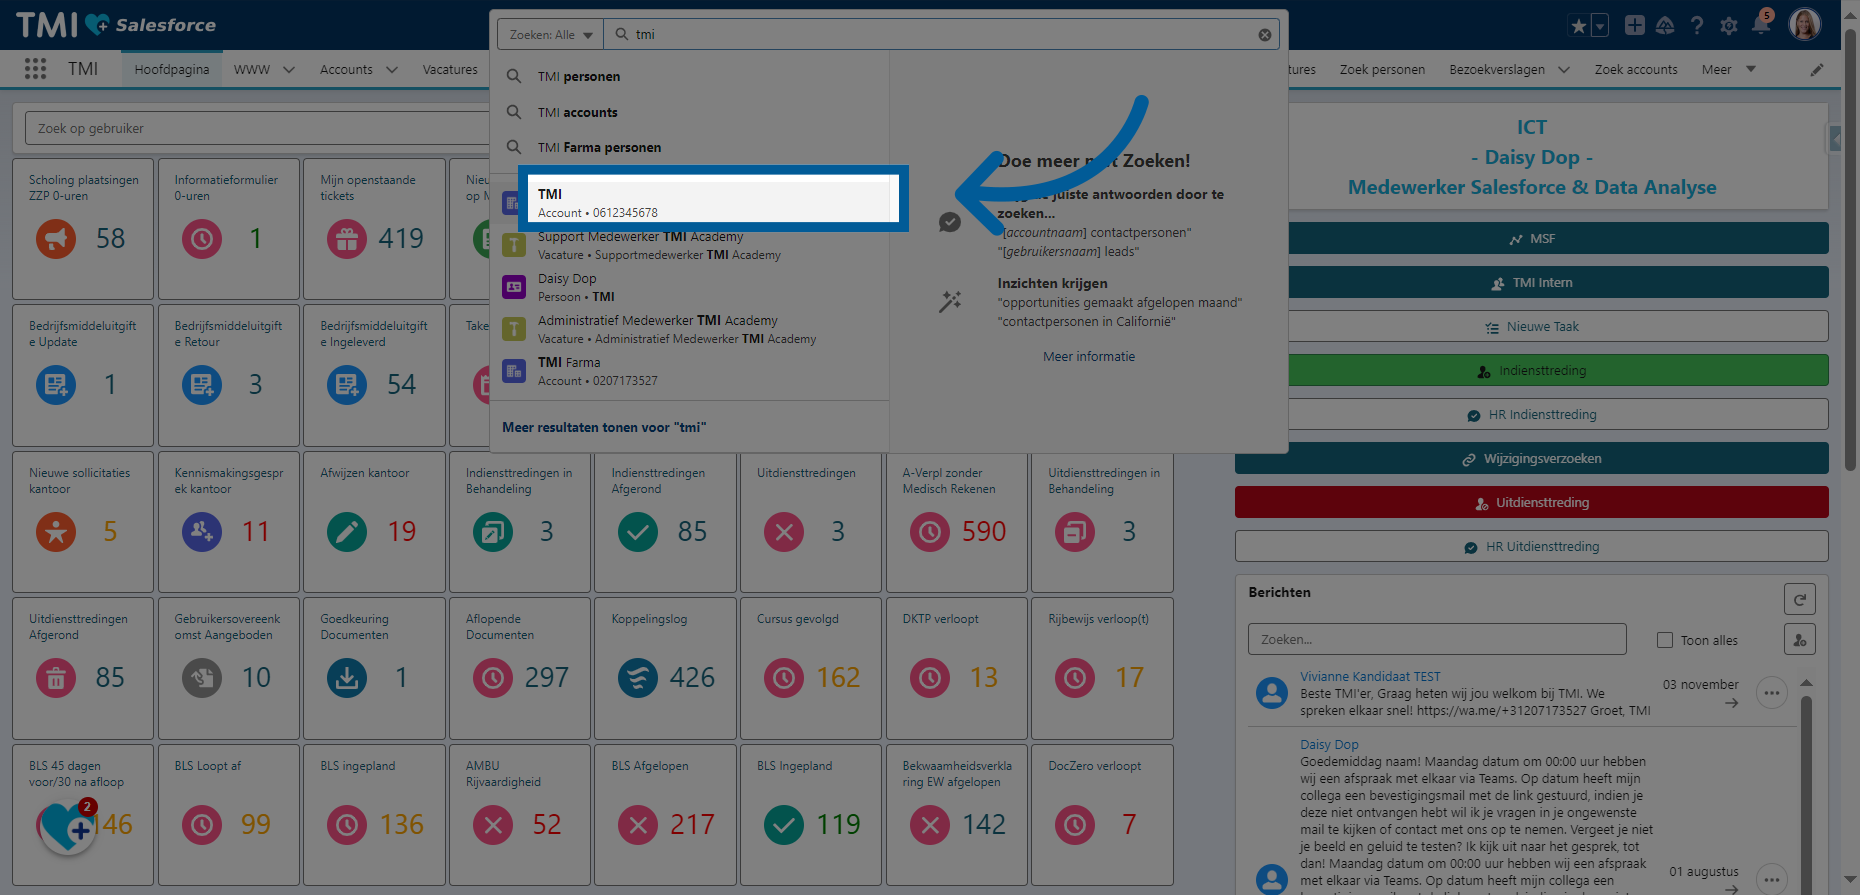Open options for 03 november message

pyautogui.click(x=1772, y=693)
